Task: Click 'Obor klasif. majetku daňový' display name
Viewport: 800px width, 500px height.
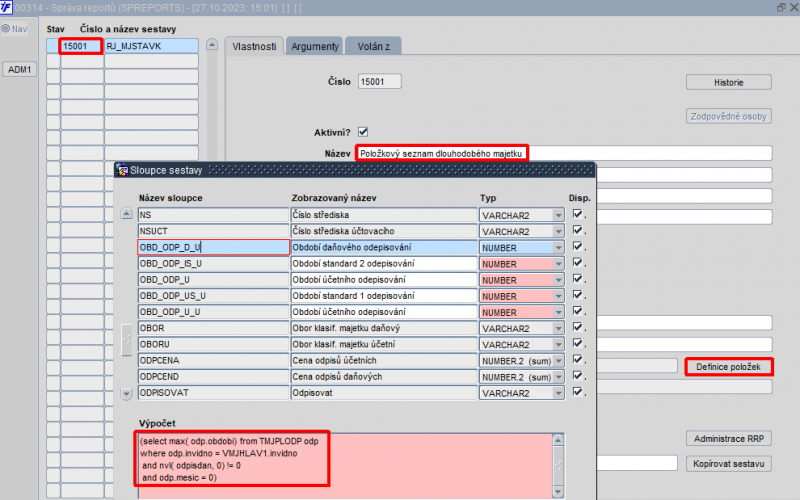Action: pyautogui.click(x=384, y=328)
